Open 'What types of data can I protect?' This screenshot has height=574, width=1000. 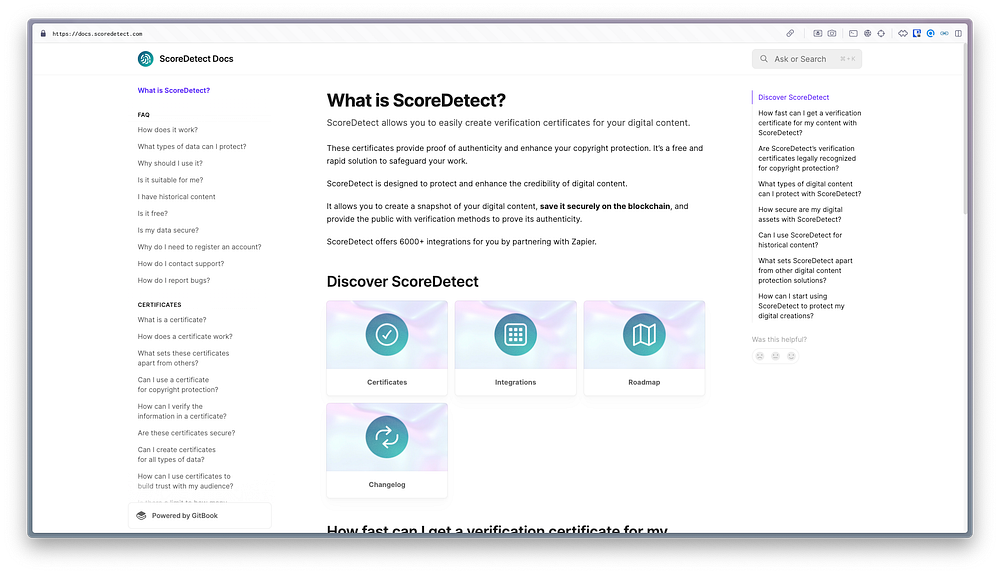point(192,147)
